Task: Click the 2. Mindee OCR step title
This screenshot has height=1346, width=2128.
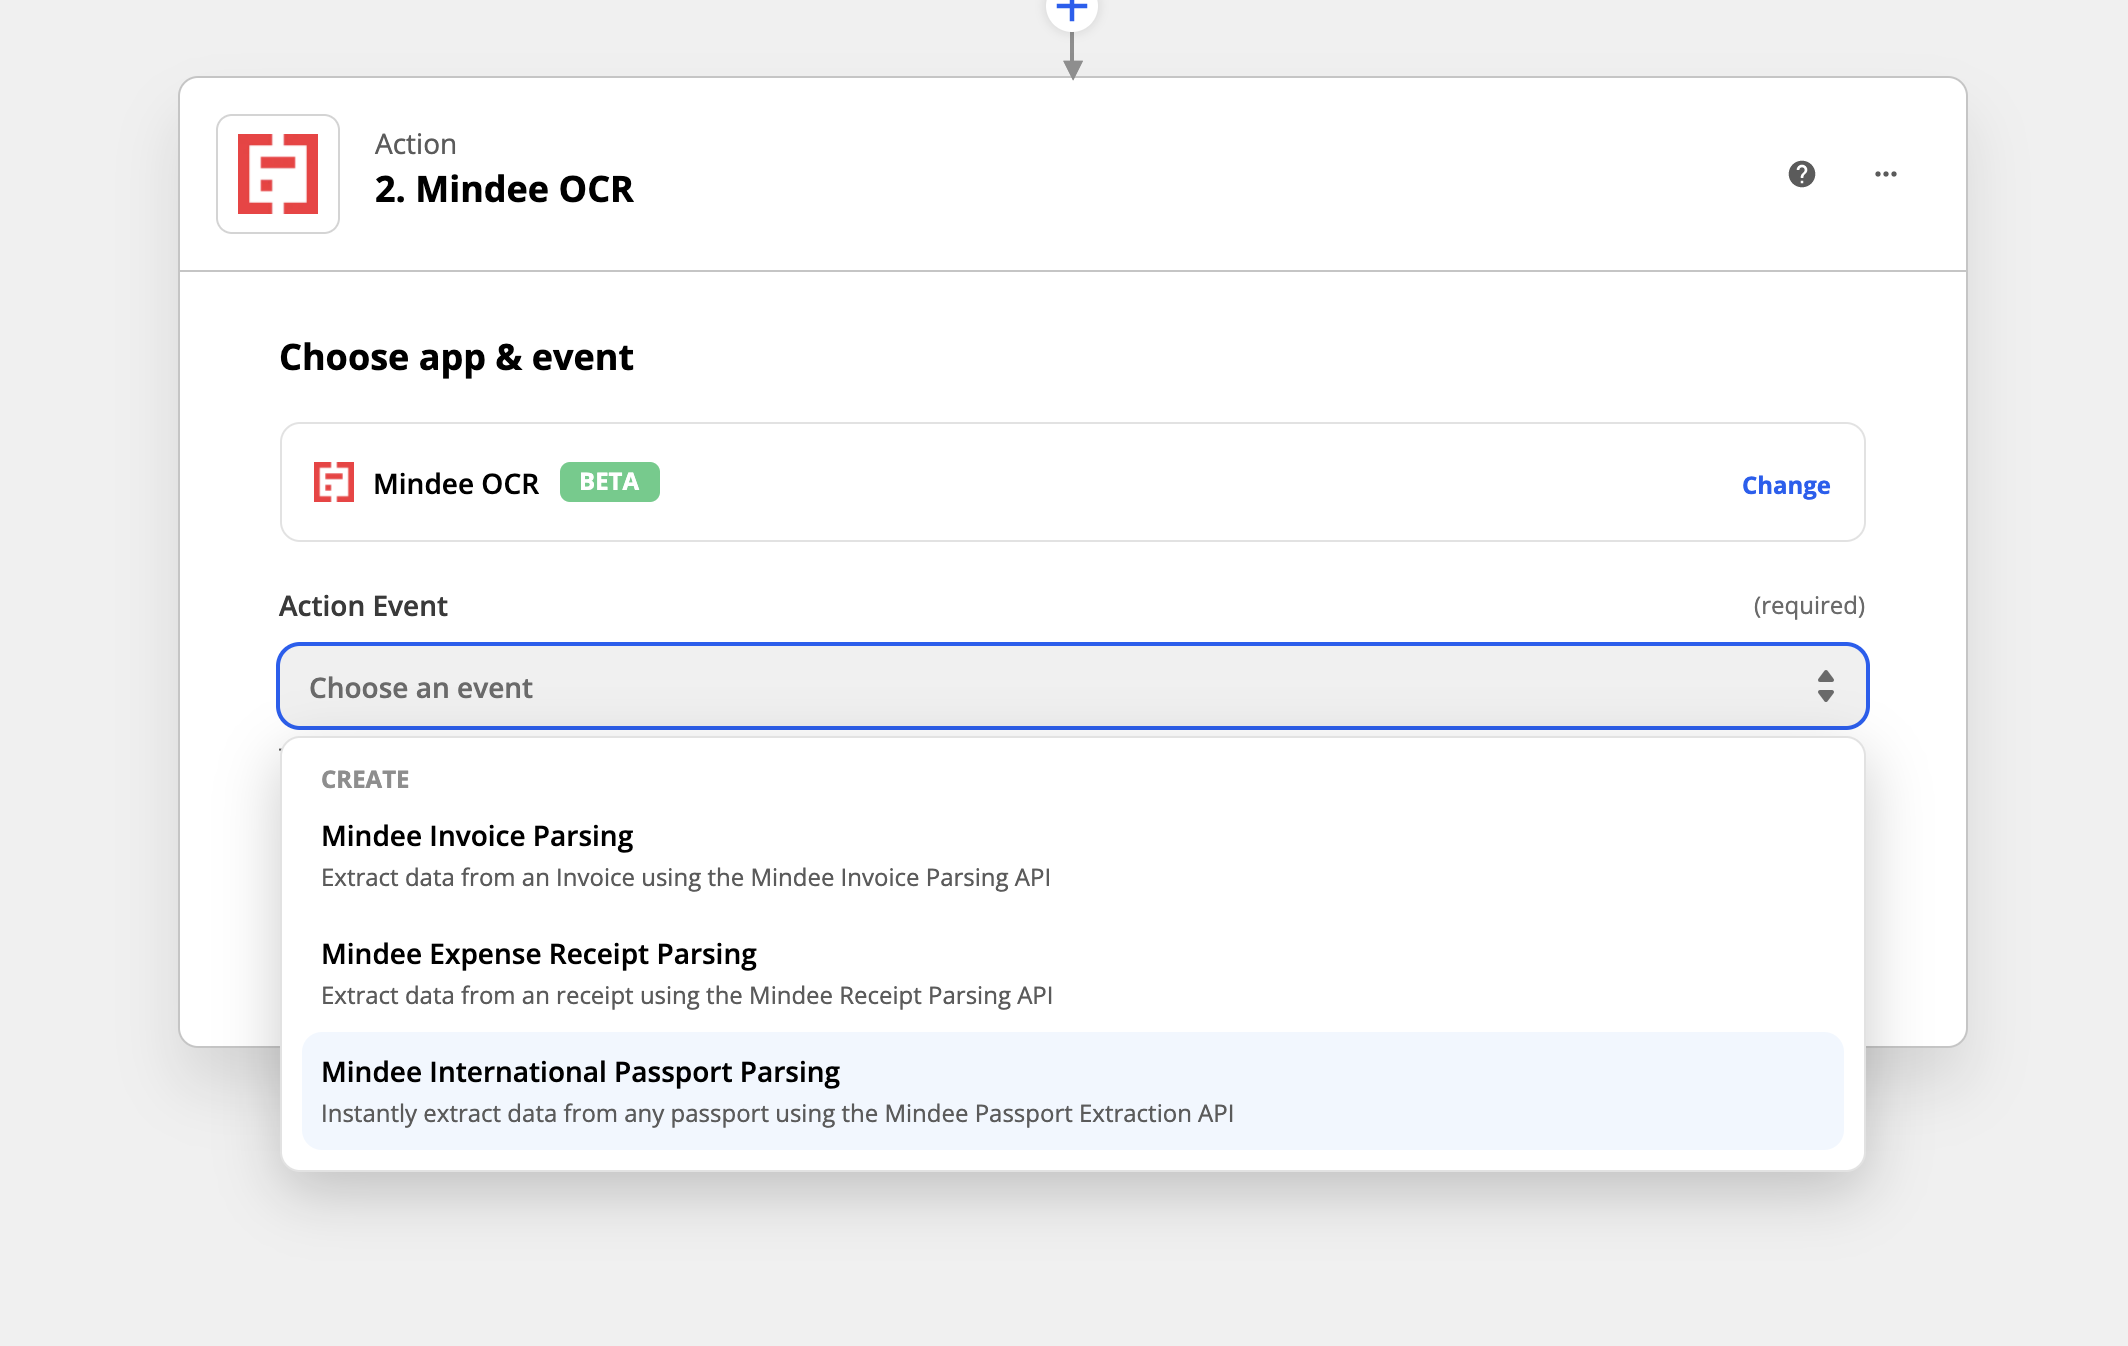Action: (504, 189)
